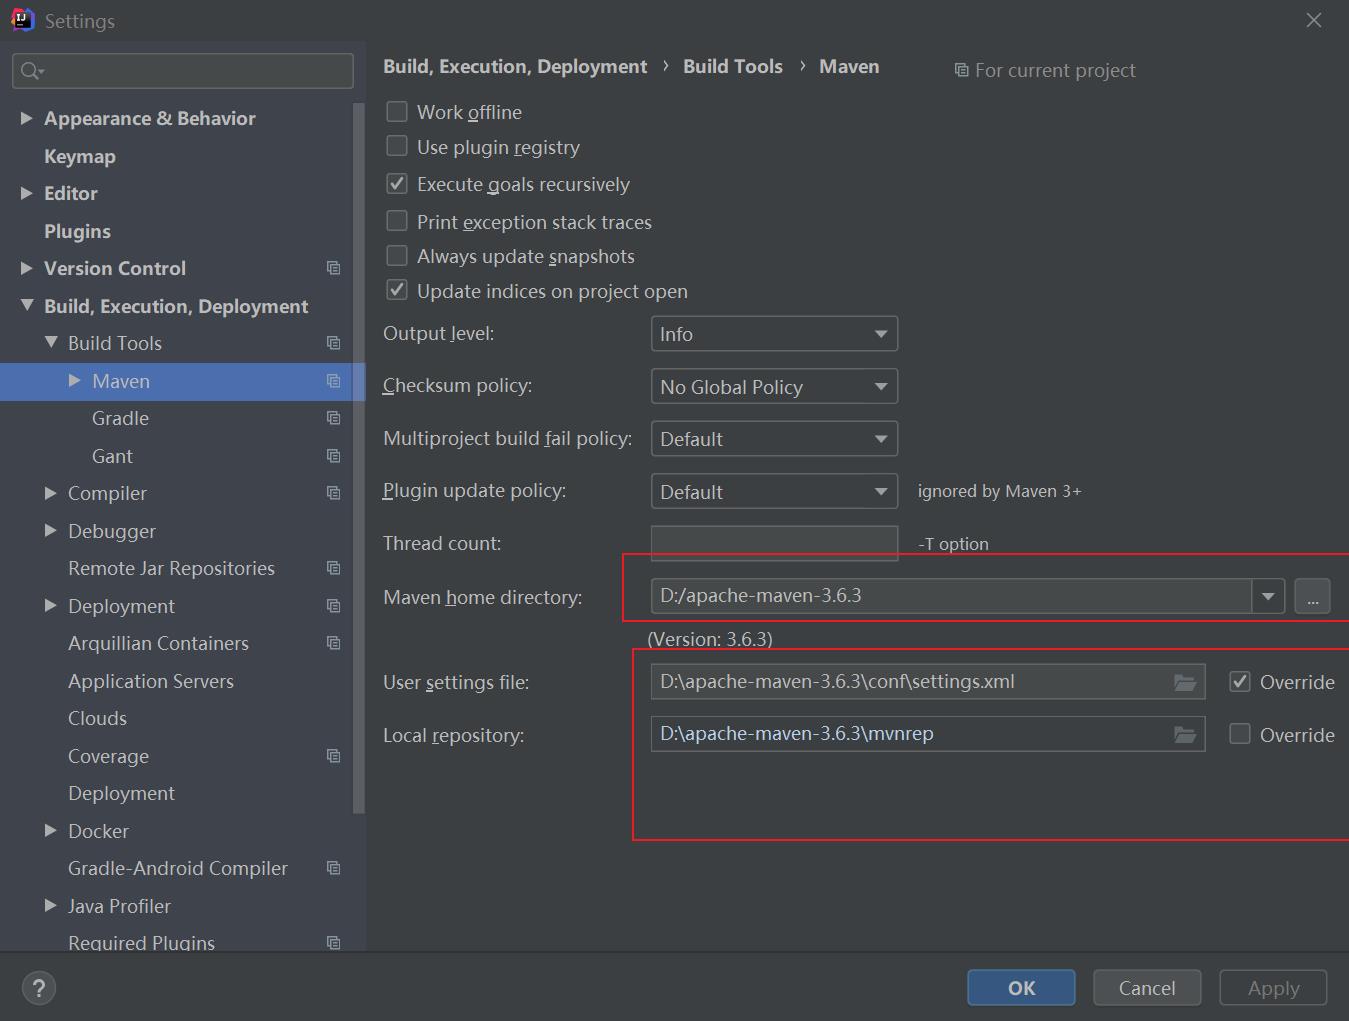Uncheck Execute goals recursively

tap(397, 183)
